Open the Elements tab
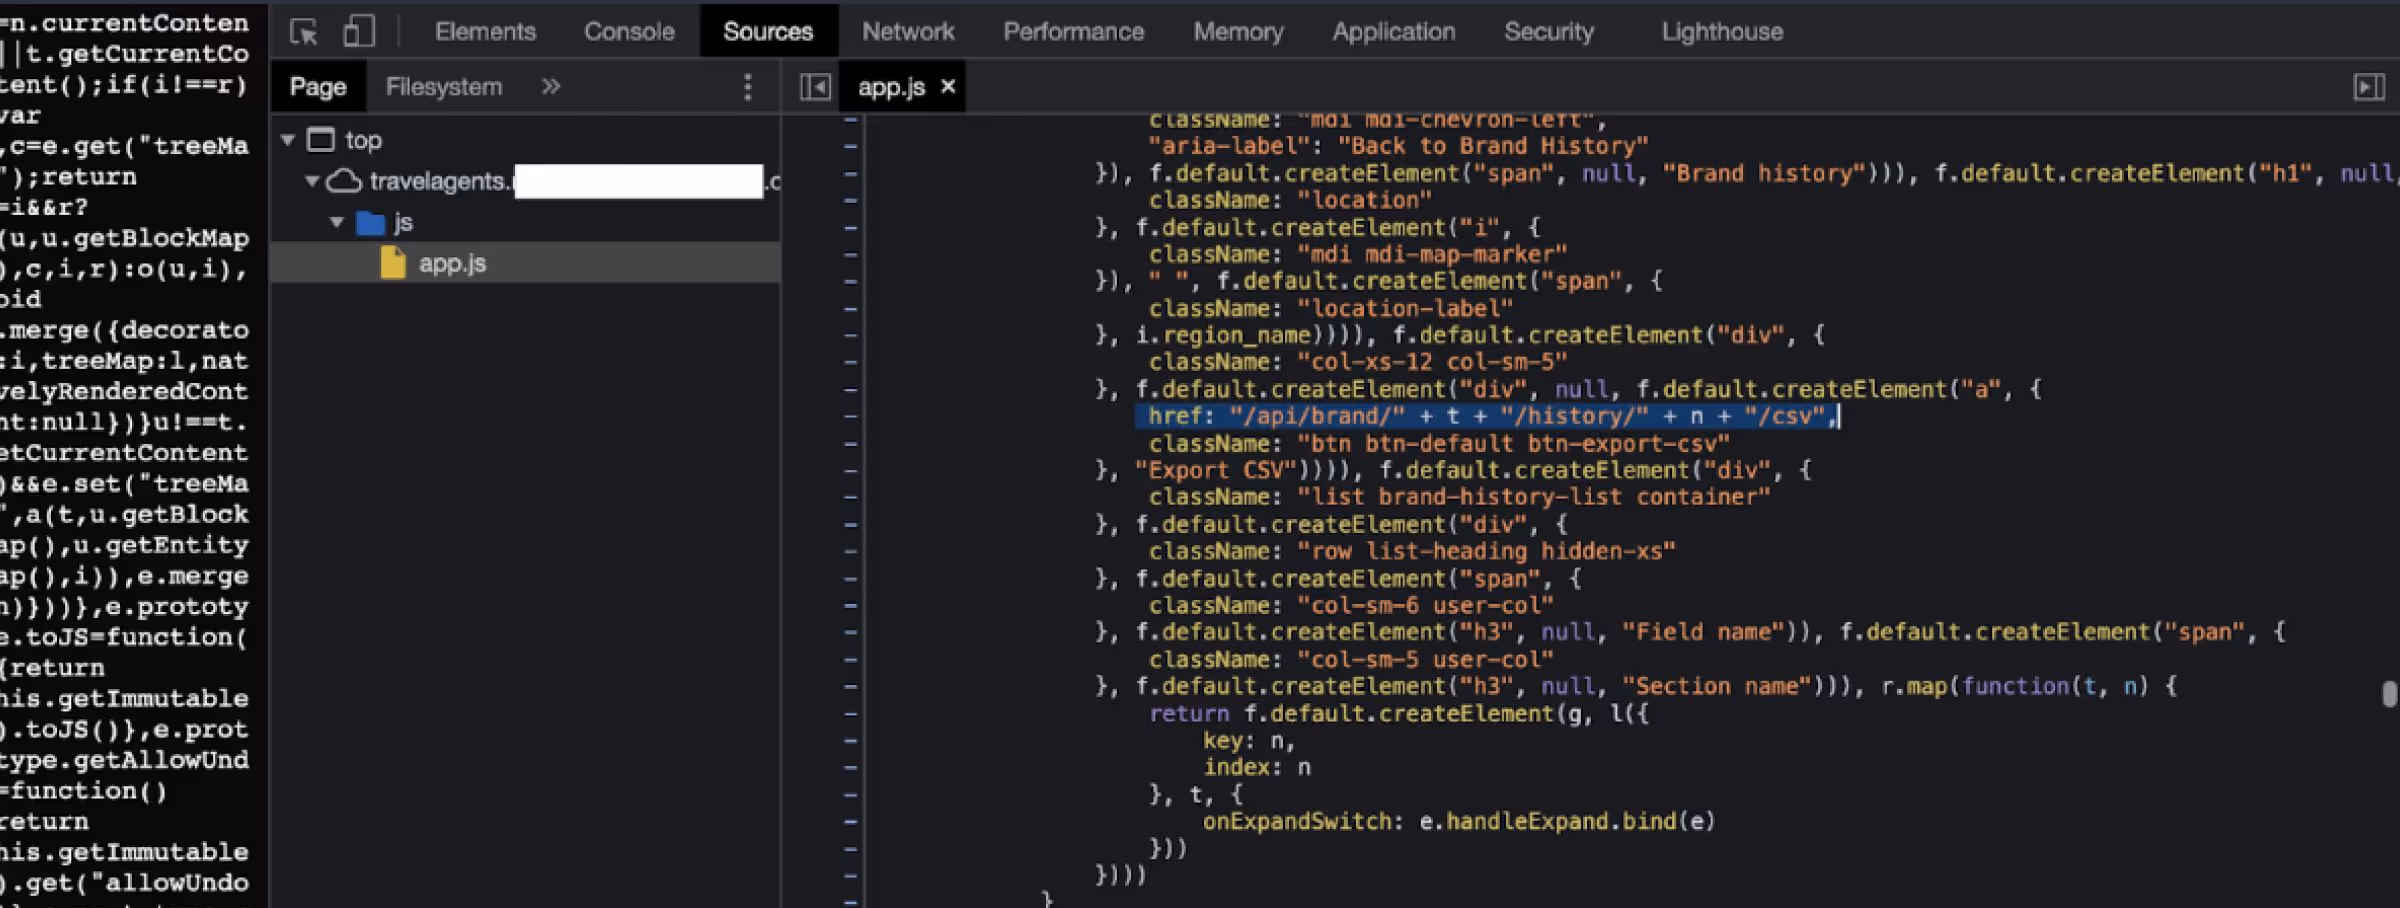Image resolution: width=2400 pixels, height=908 pixels. coord(485,32)
